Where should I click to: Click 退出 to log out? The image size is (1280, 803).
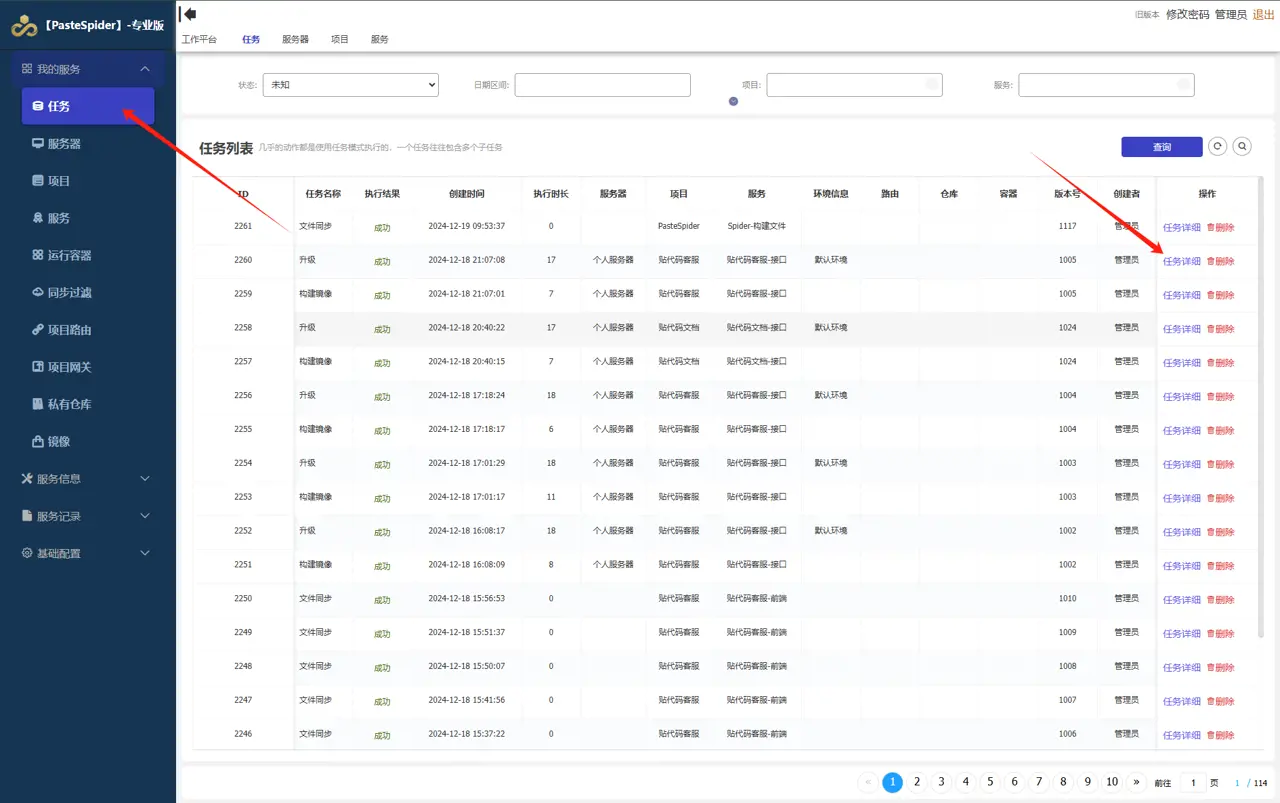pyautogui.click(x=1263, y=15)
